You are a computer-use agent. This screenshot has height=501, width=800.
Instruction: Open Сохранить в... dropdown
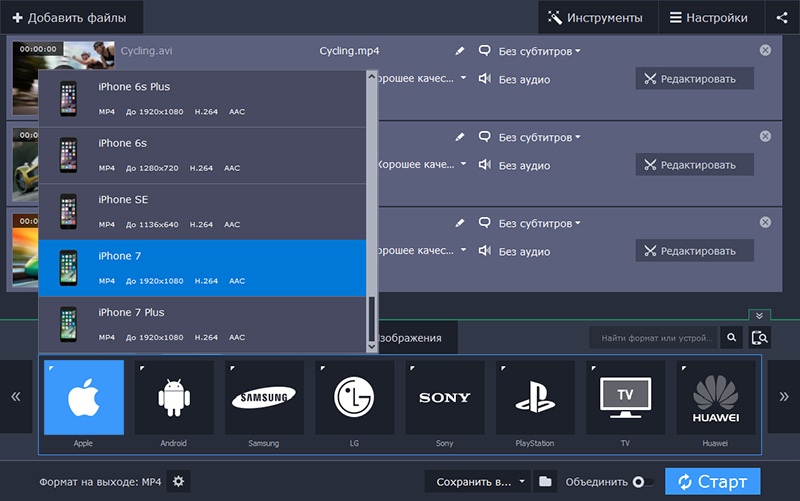coord(478,482)
